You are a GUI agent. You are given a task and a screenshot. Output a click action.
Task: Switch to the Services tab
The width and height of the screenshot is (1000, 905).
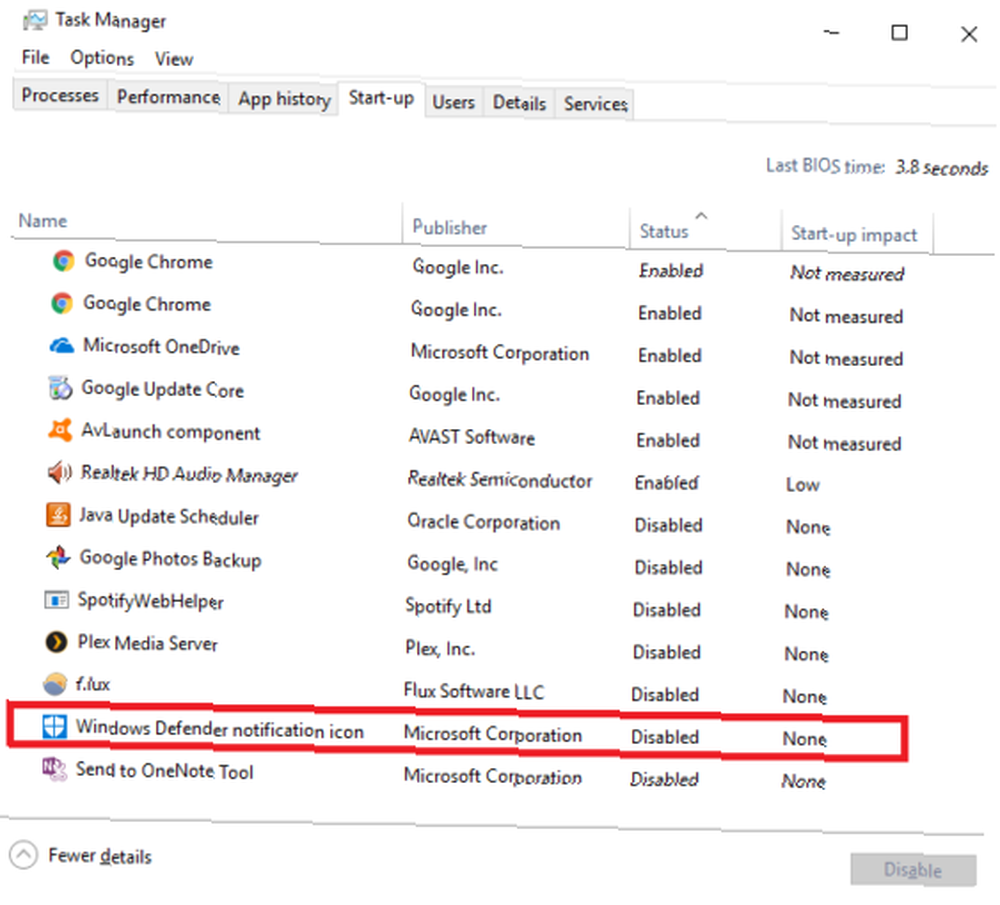(596, 104)
